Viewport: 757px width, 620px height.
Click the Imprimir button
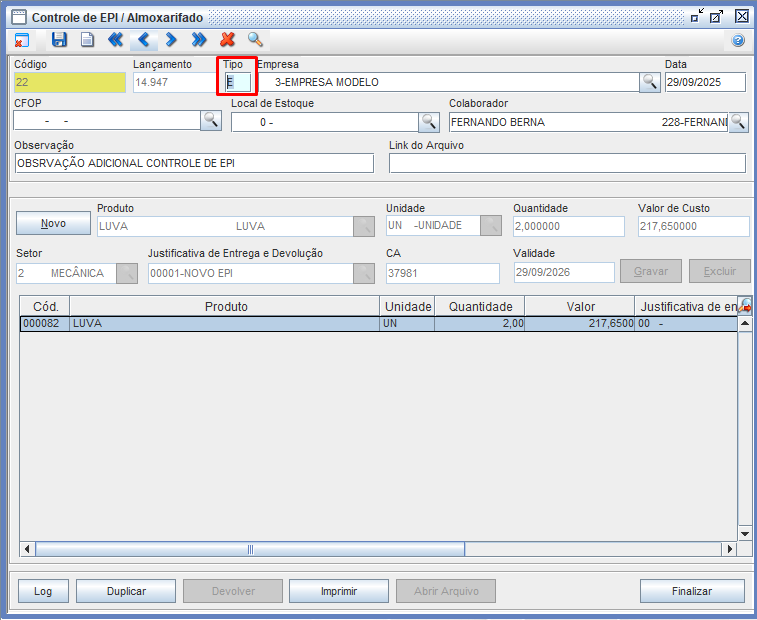(339, 591)
